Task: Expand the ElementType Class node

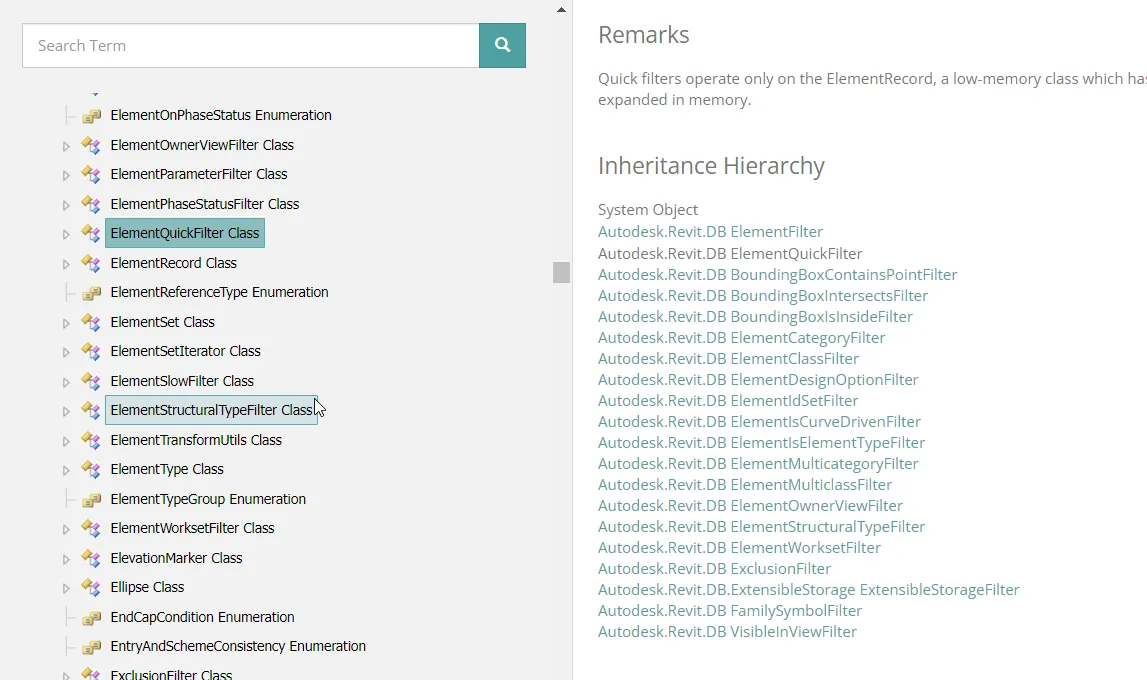Action: (x=66, y=471)
